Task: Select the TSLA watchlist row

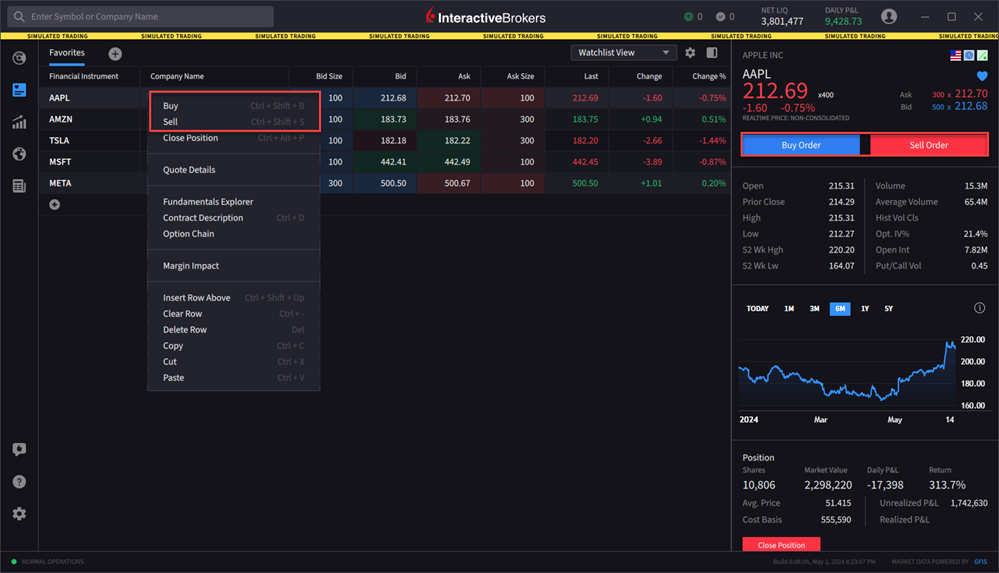Action: [x=385, y=140]
